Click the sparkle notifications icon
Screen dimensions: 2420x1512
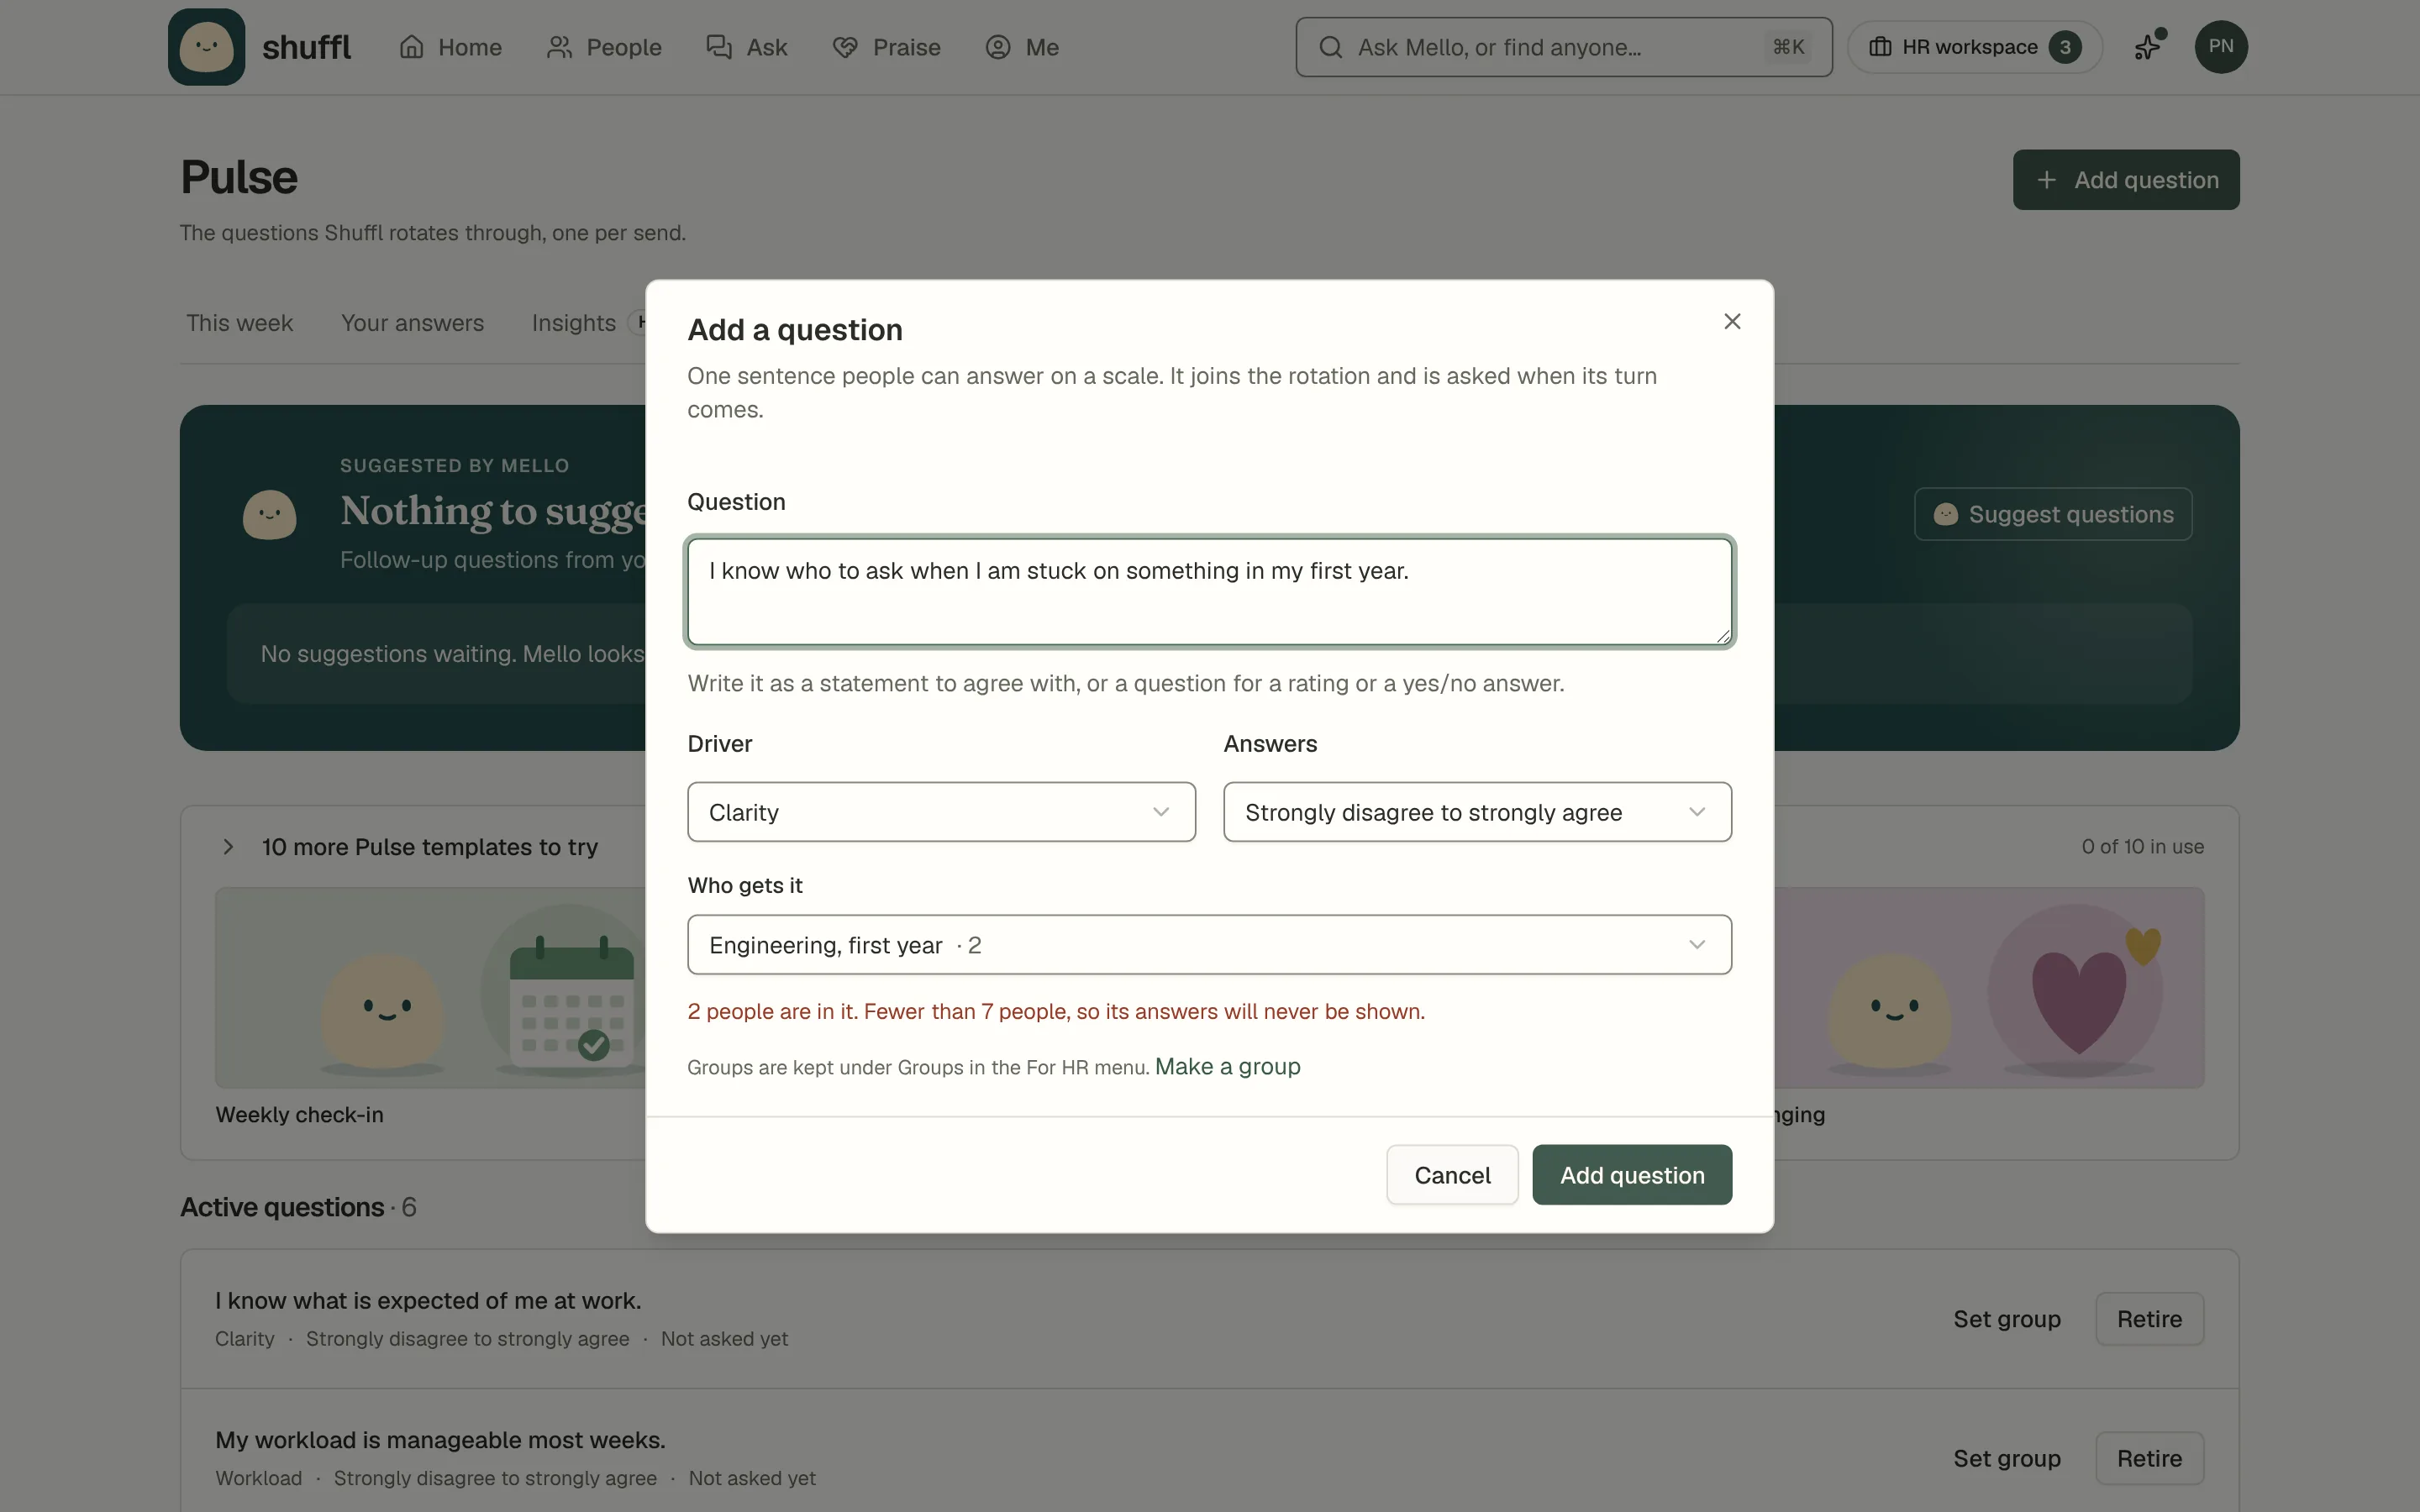tap(2148, 47)
